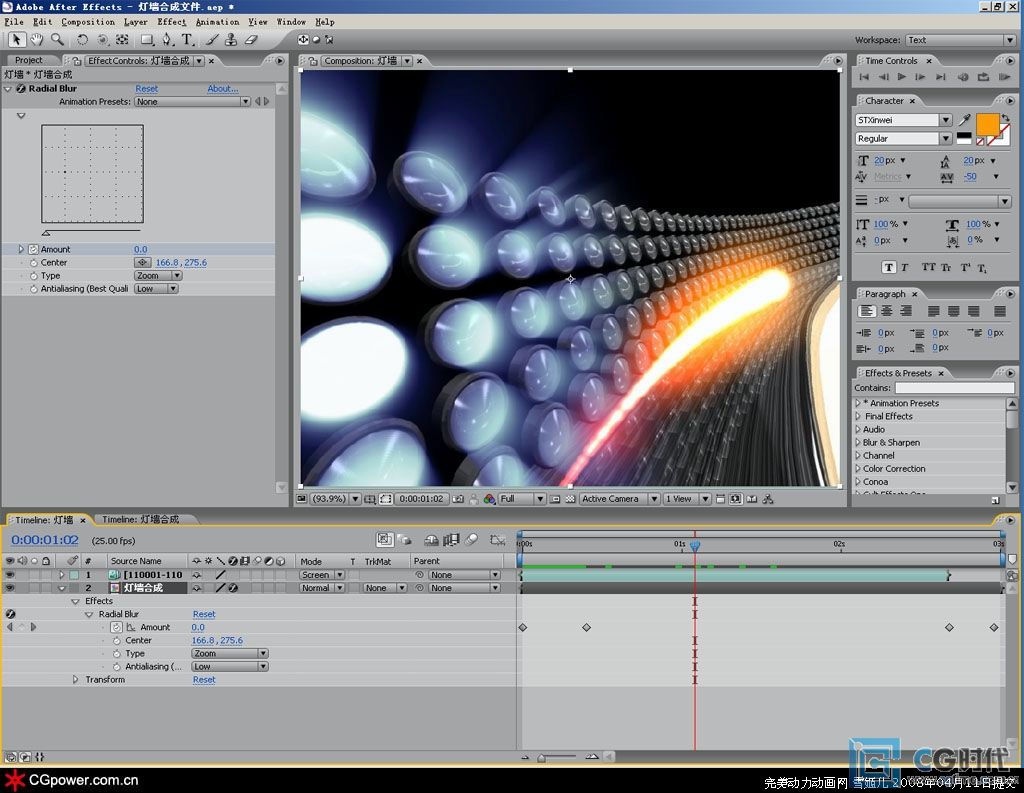Start RAM Preview in Time Controls

1004,77
